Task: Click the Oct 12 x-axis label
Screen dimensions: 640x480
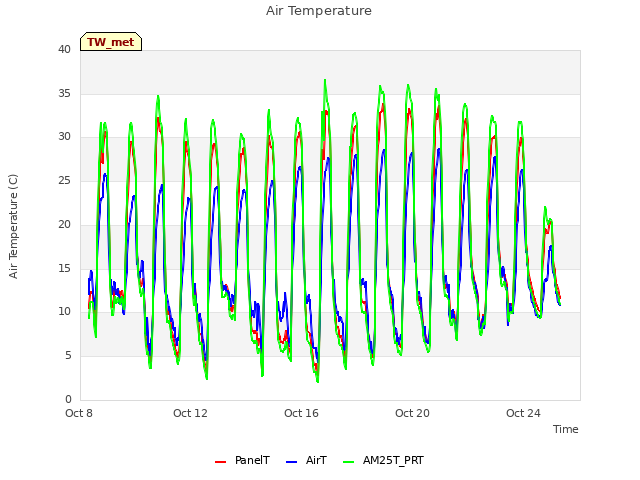Action: tap(190, 413)
